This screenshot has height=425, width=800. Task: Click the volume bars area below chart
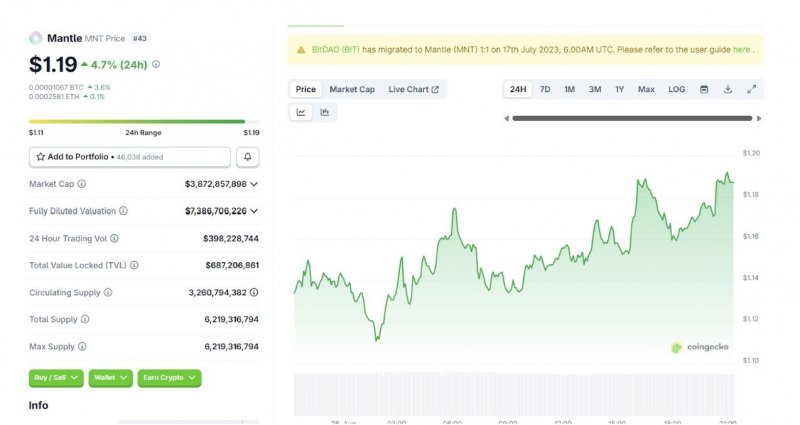pyautogui.click(x=514, y=394)
